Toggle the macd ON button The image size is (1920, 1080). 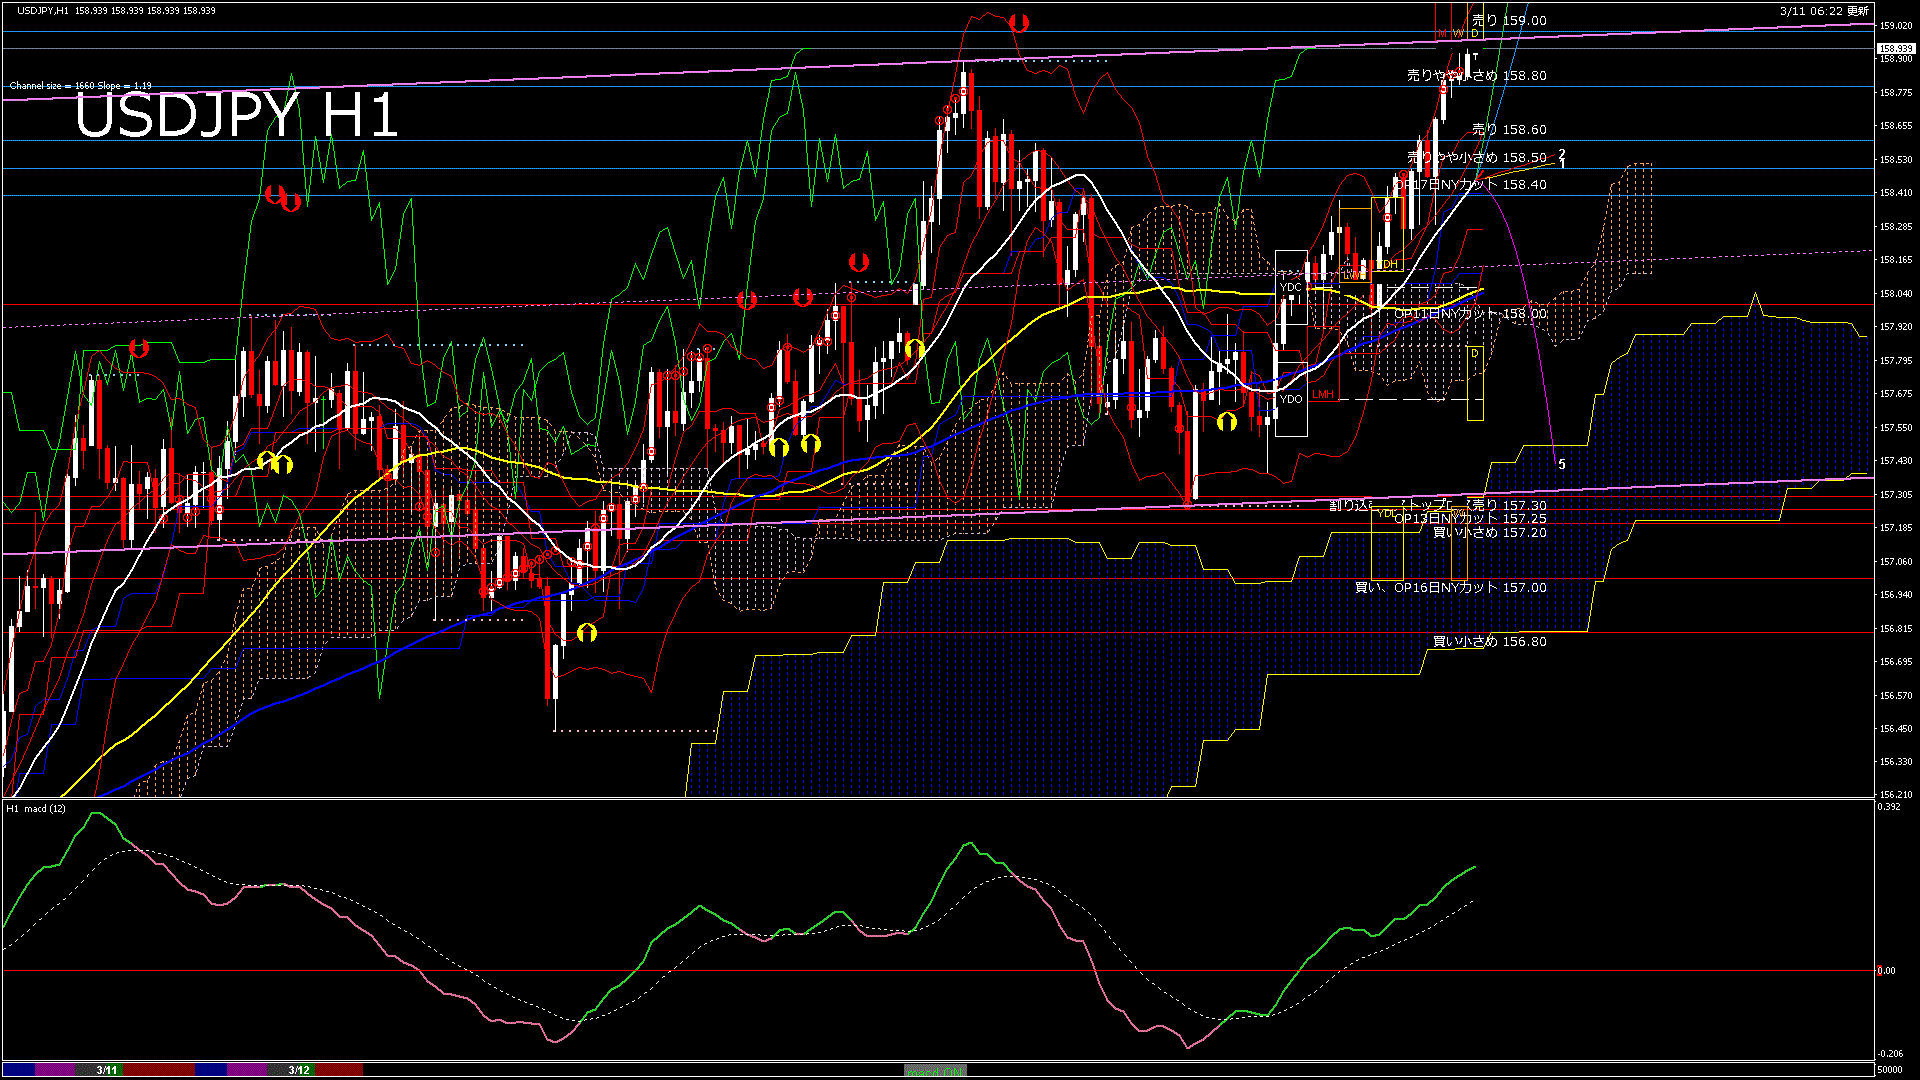coord(935,1071)
